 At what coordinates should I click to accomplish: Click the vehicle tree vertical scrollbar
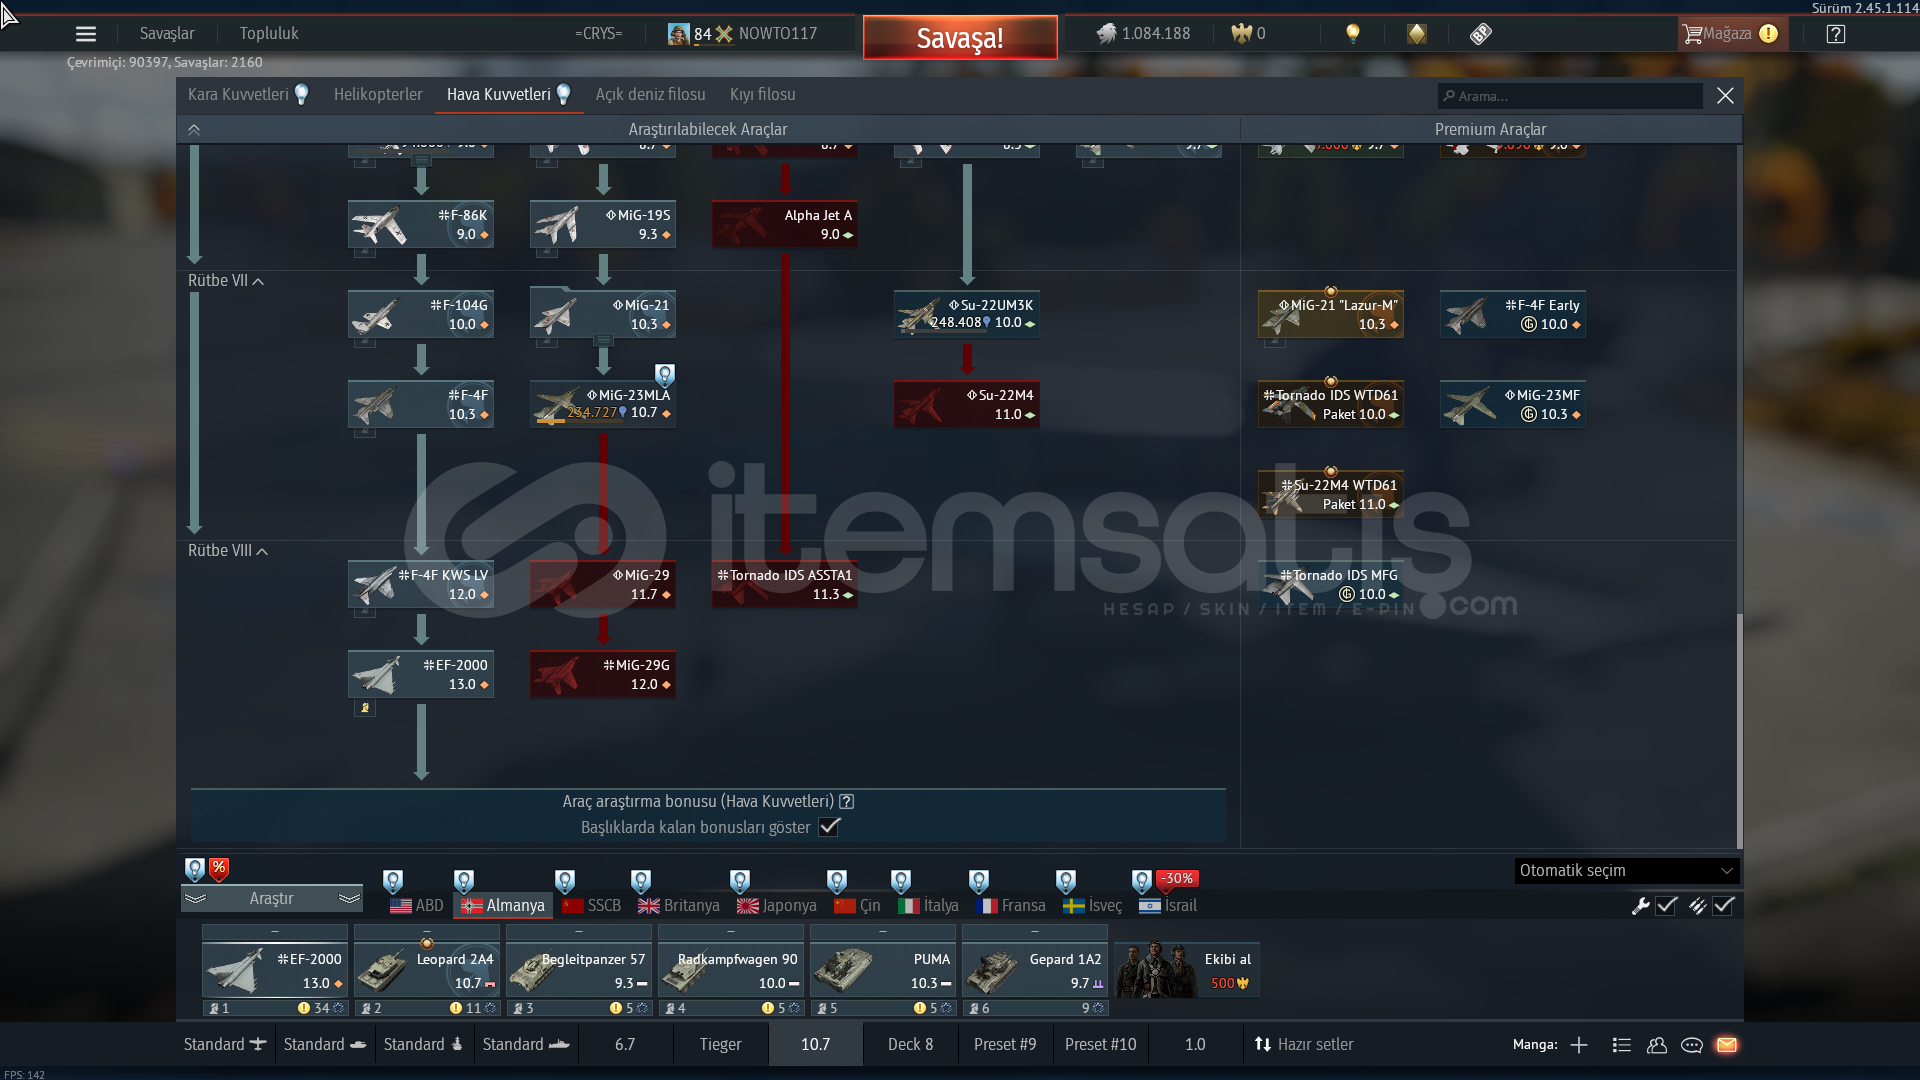(x=1739, y=730)
